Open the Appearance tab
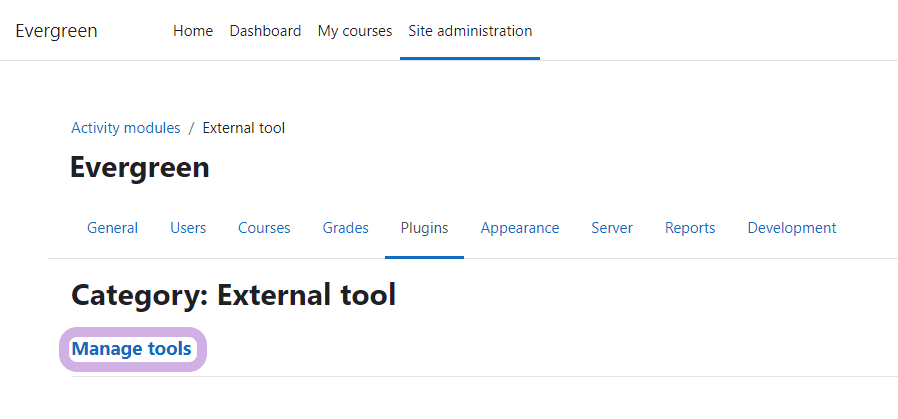898x419 pixels. coord(520,228)
